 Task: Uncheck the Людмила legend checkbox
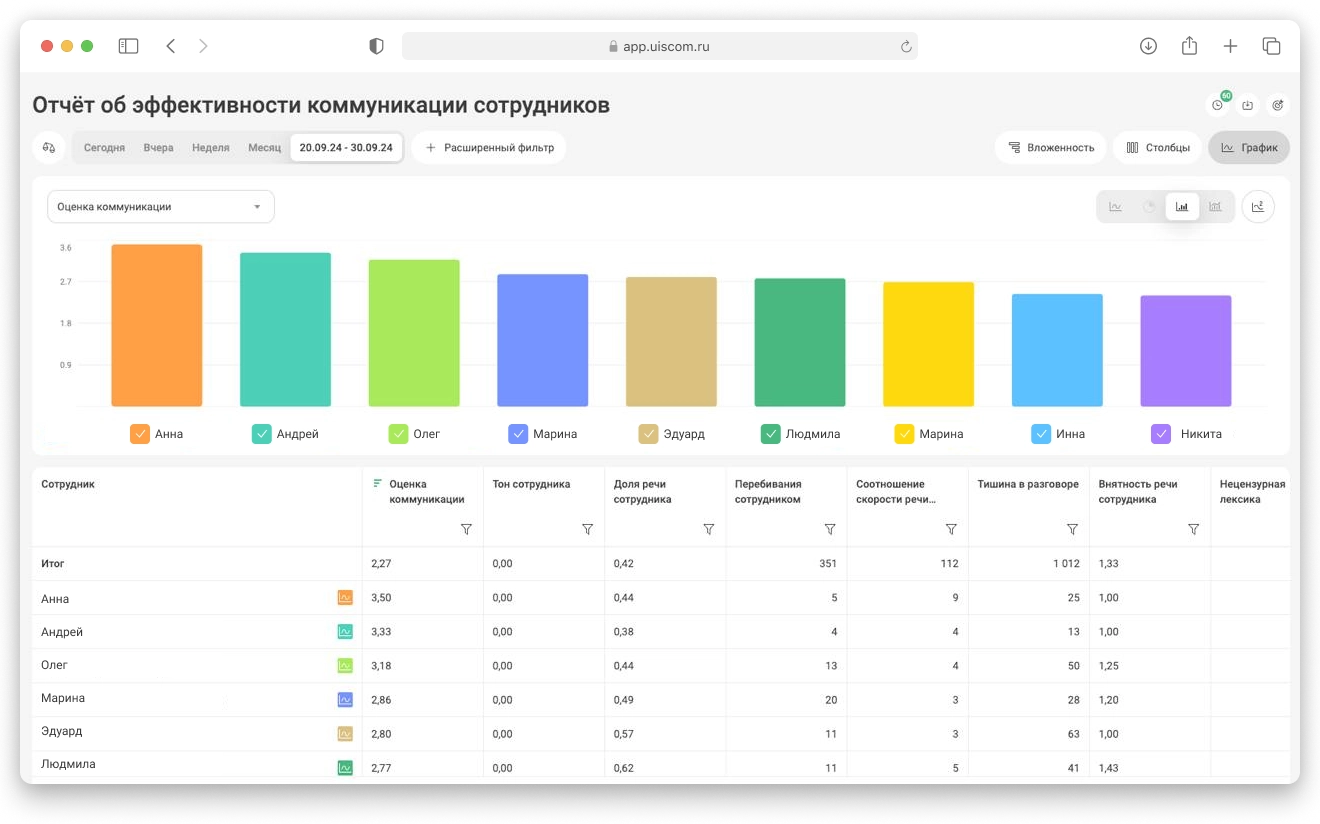pyautogui.click(x=770, y=434)
